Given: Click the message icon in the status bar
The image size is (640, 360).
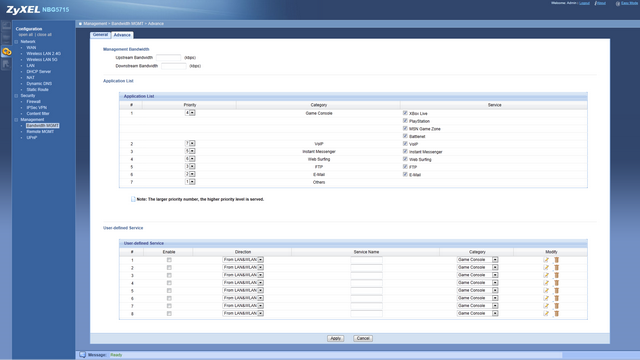Looking at the screenshot, I should (x=82, y=355).
